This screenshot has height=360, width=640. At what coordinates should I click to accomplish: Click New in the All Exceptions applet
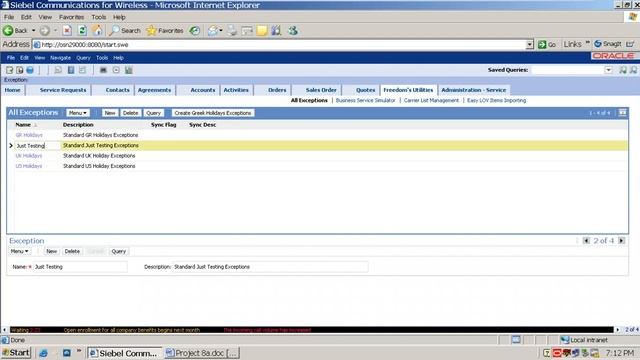point(110,113)
